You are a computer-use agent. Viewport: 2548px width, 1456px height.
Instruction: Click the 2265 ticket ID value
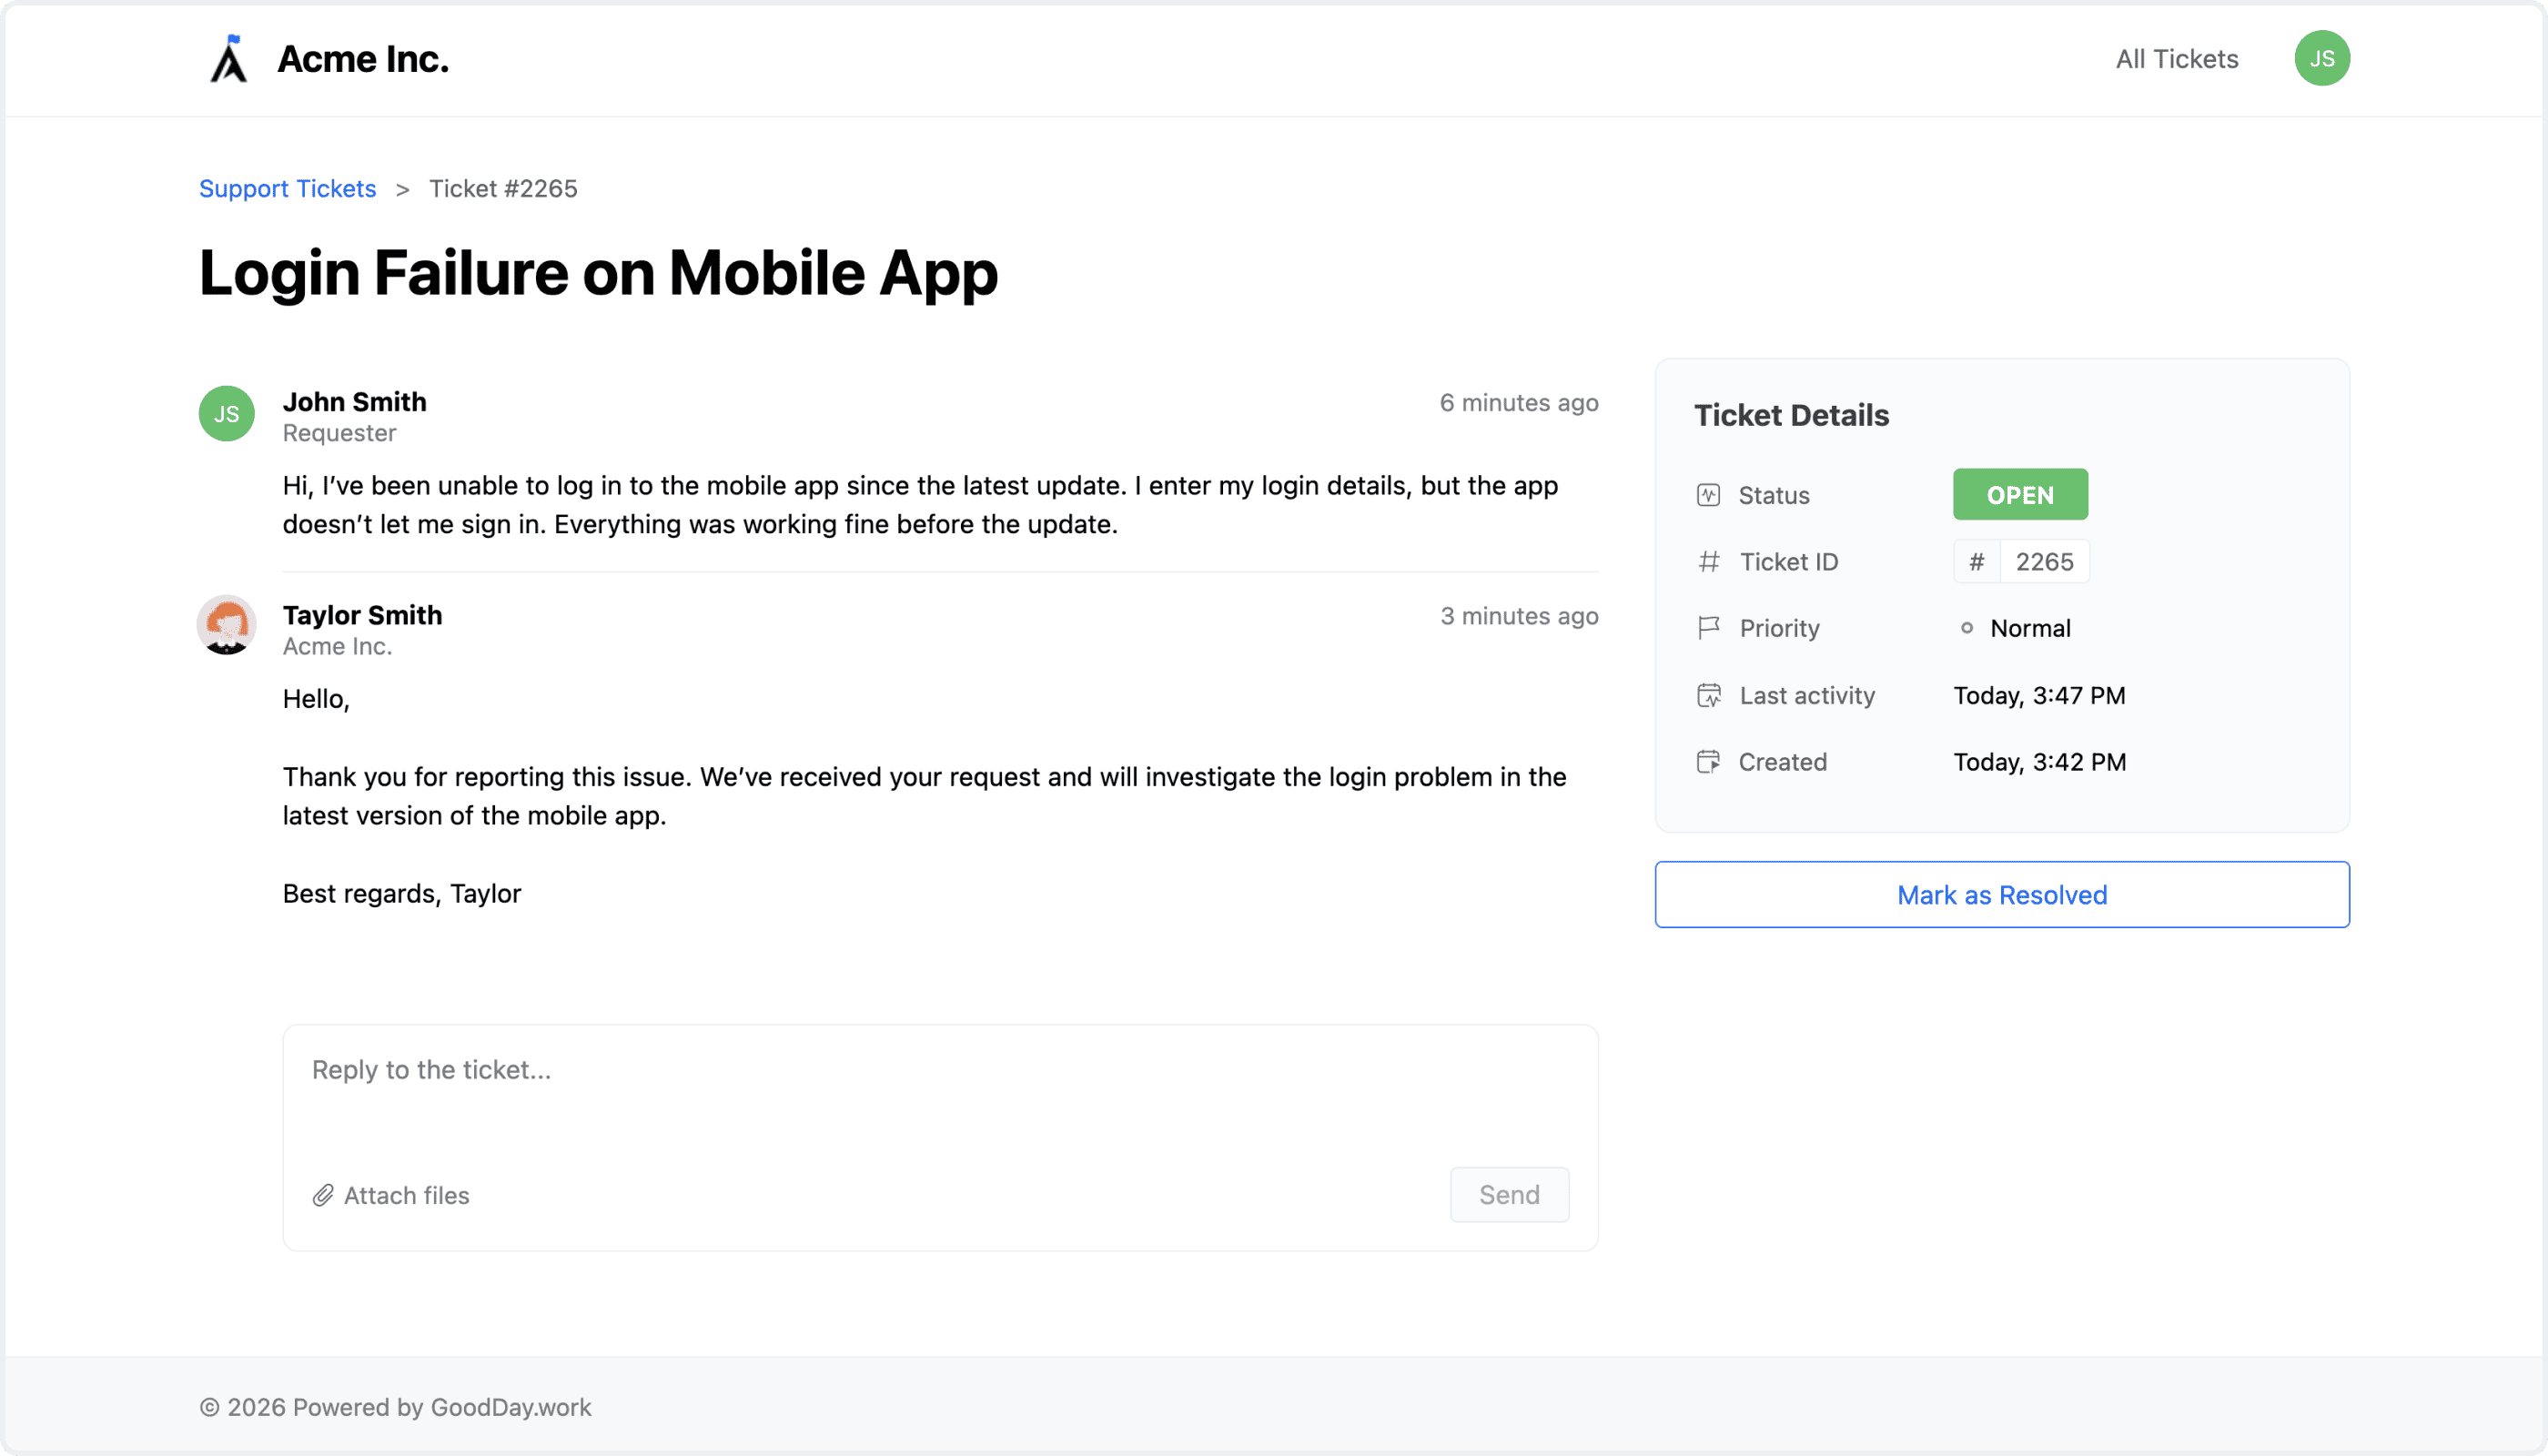click(2043, 562)
